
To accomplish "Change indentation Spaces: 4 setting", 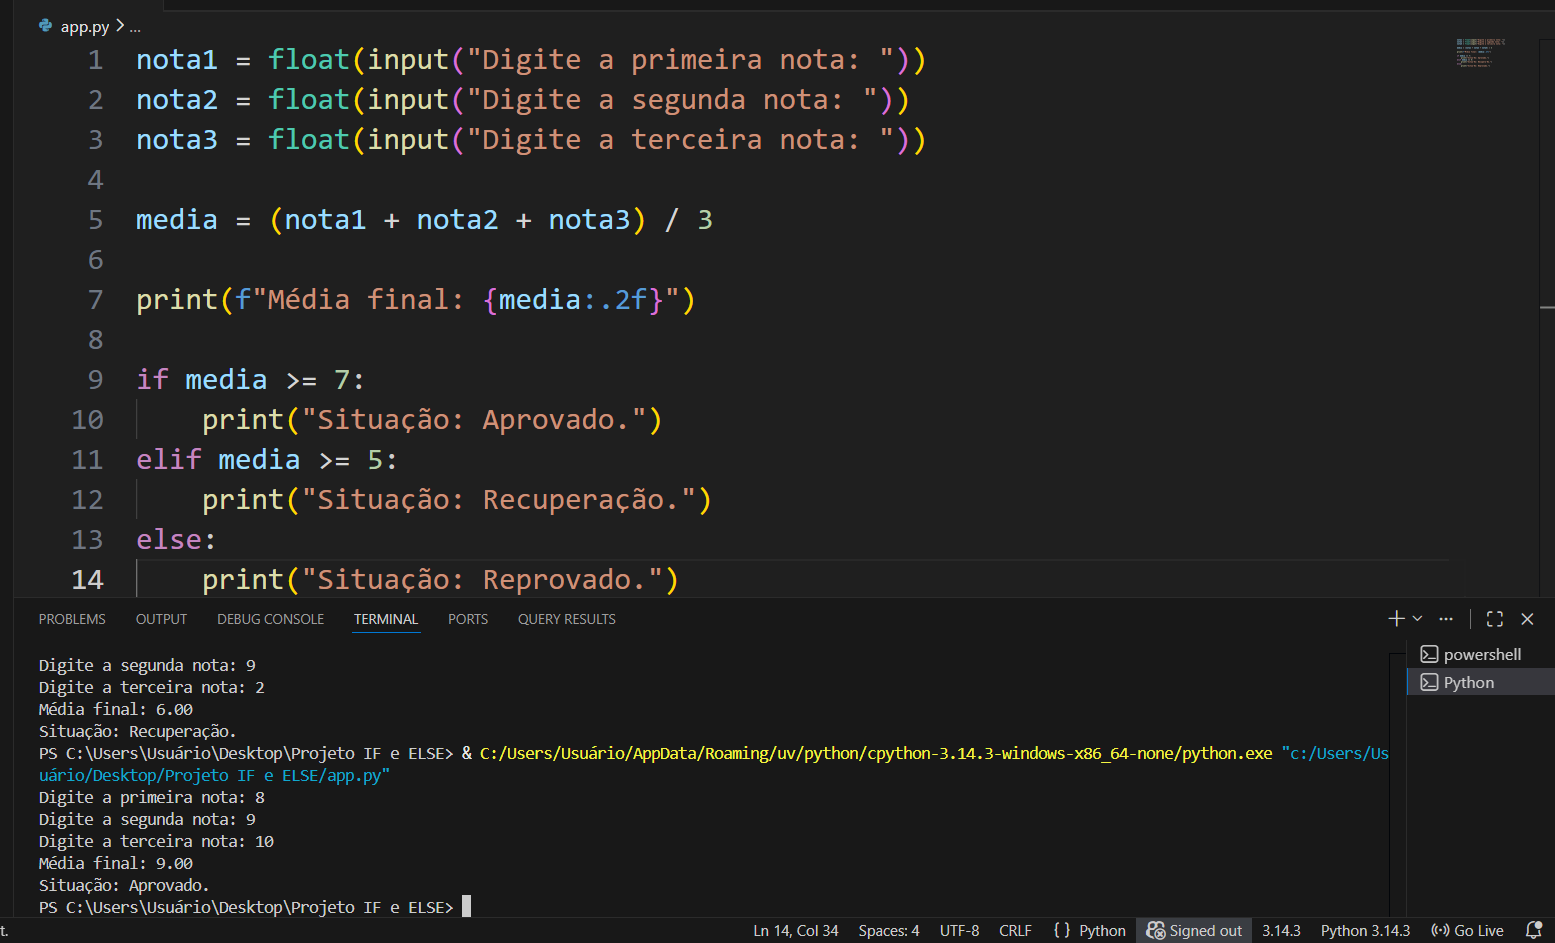I will click(x=888, y=930).
